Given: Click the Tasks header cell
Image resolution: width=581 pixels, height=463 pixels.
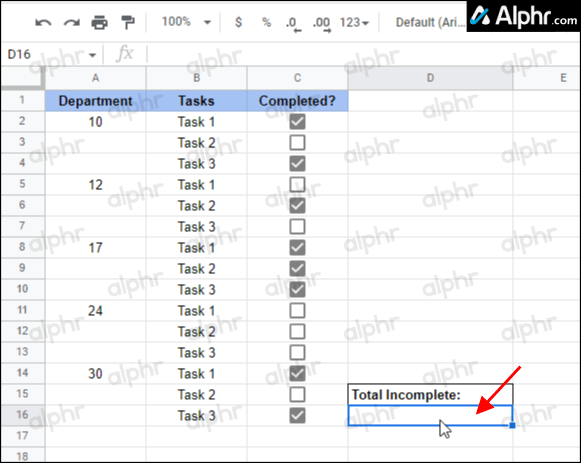Looking at the screenshot, I should (196, 101).
